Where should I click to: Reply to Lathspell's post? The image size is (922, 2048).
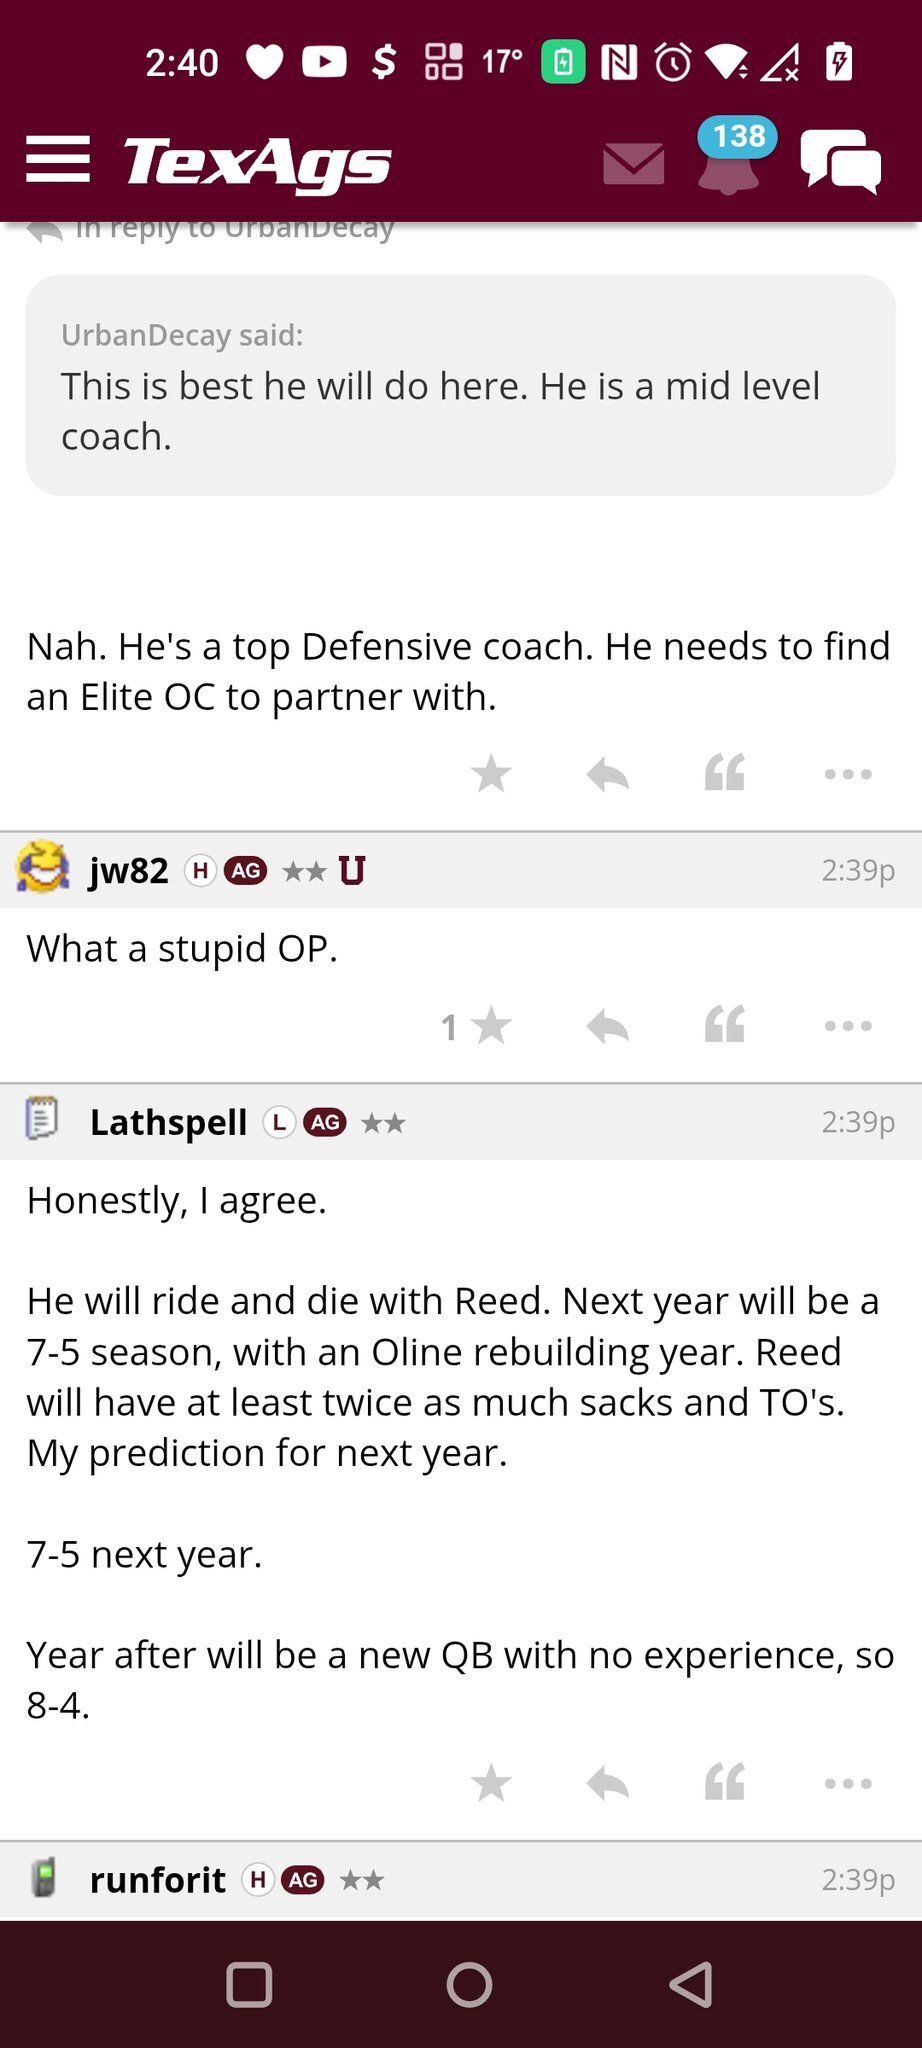[x=607, y=1783]
